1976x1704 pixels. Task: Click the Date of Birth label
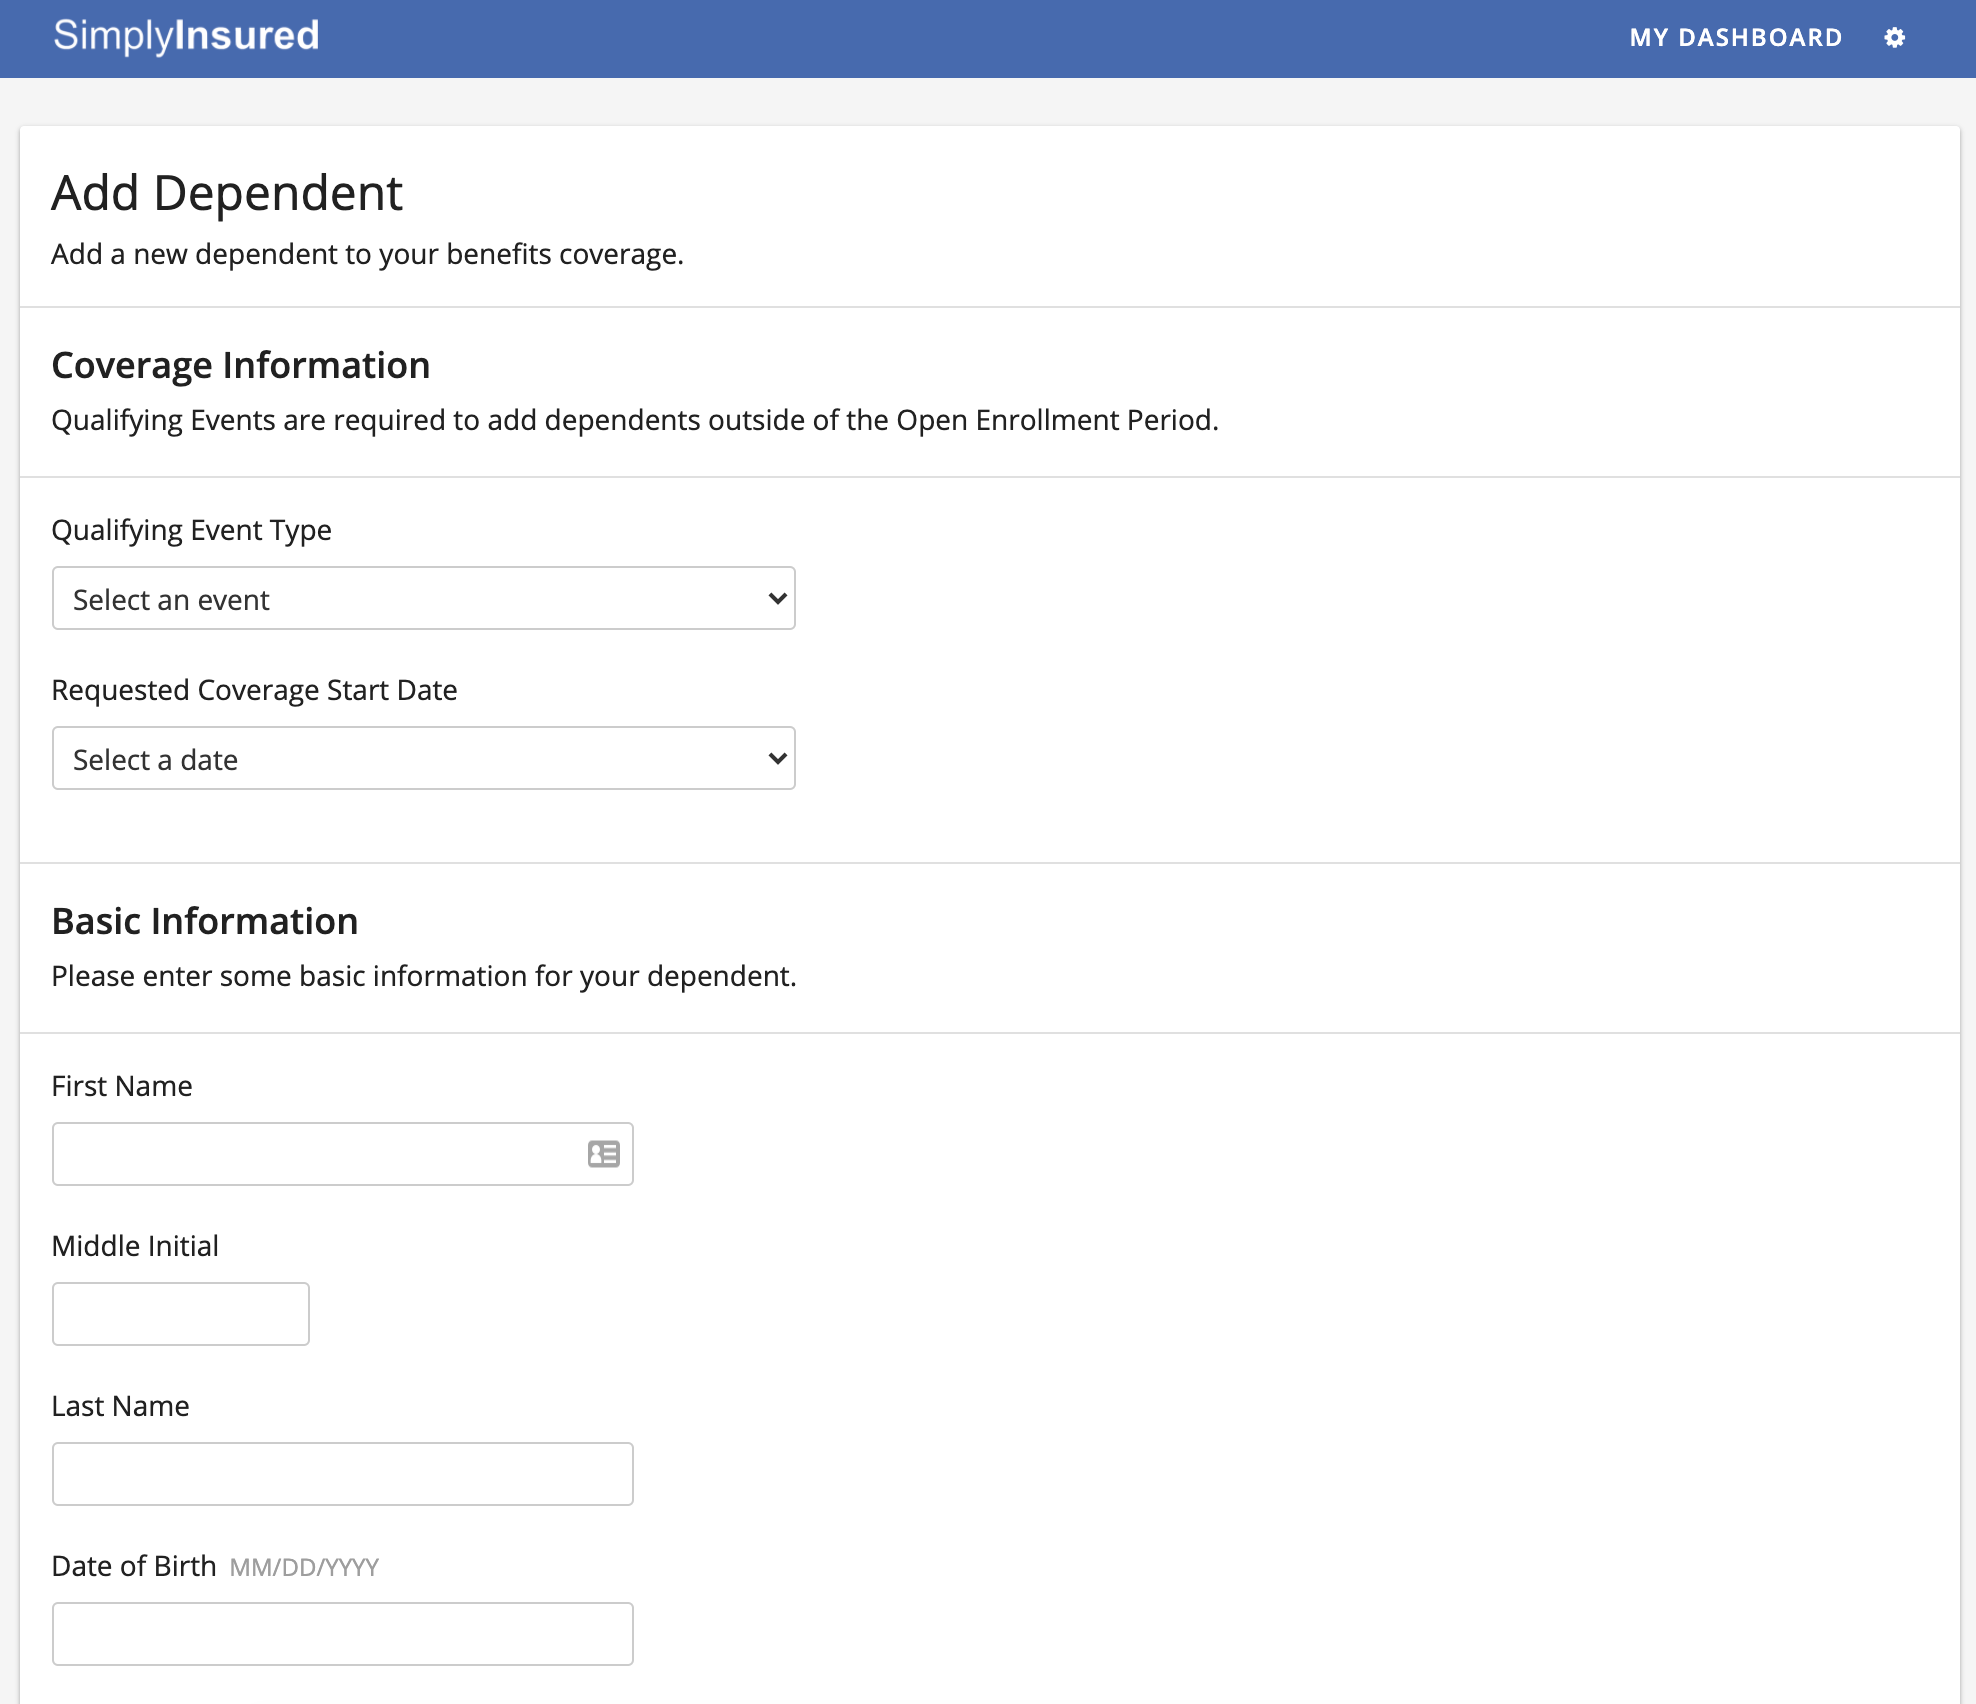point(134,1566)
